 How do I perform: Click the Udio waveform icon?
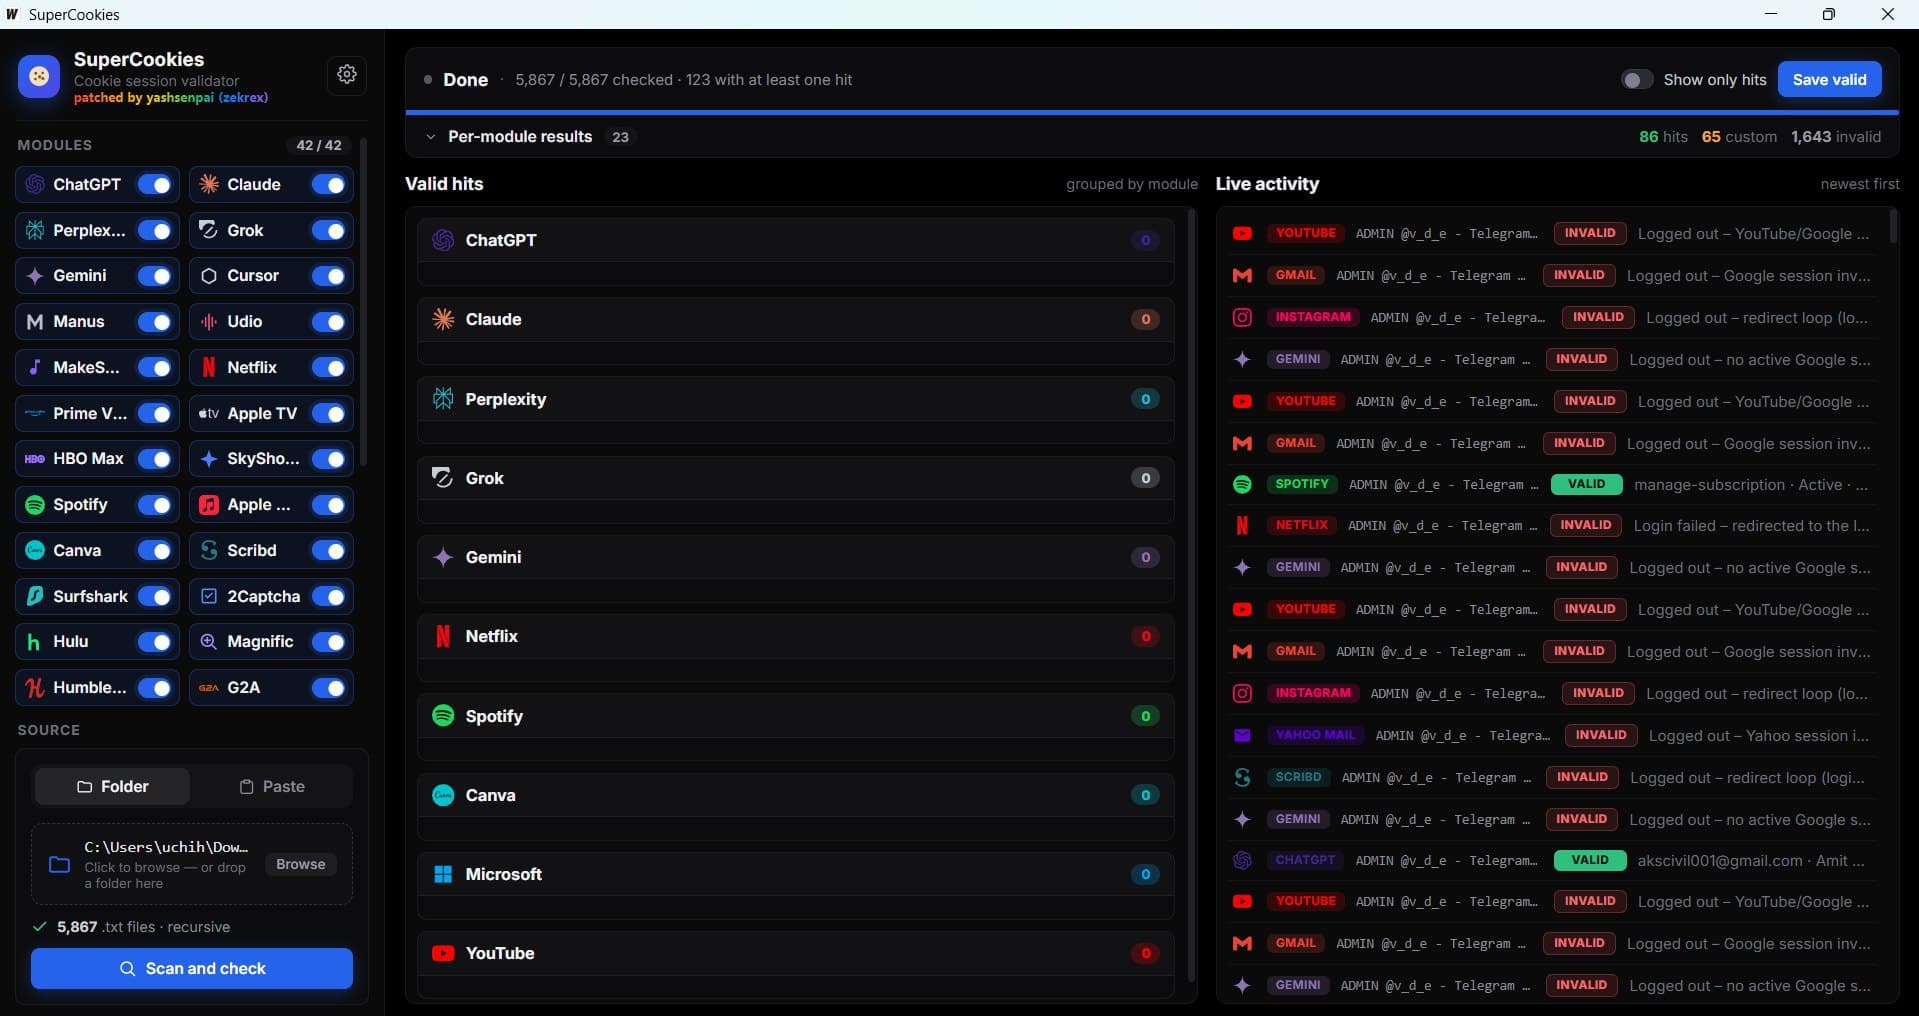coord(209,322)
